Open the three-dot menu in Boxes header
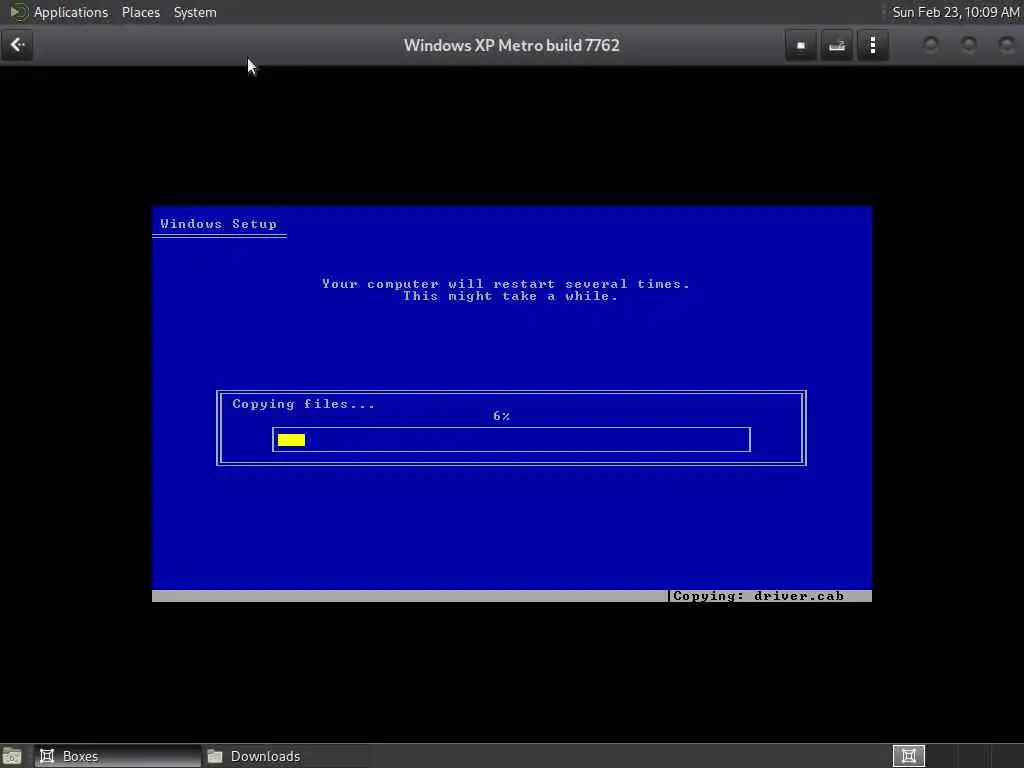This screenshot has width=1024, height=768. [x=872, y=45]
